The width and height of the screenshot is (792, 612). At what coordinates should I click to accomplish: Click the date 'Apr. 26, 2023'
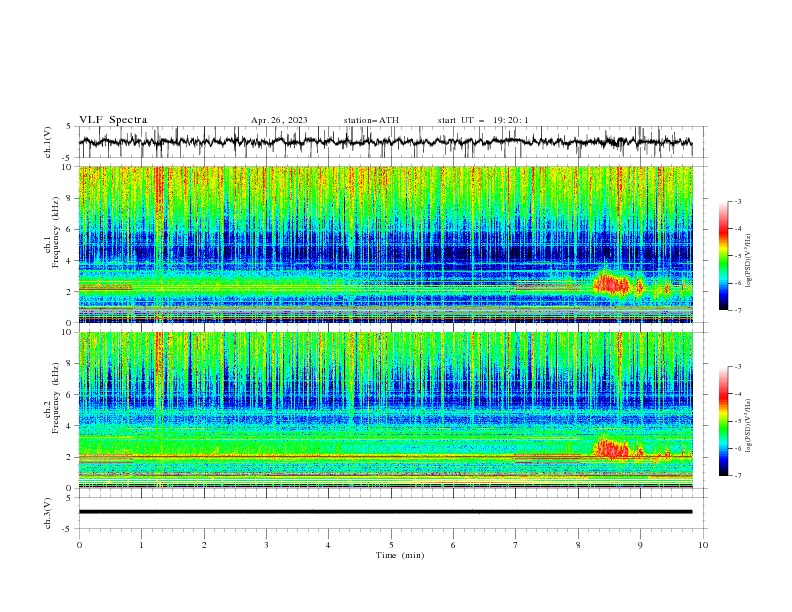point(279,120)
